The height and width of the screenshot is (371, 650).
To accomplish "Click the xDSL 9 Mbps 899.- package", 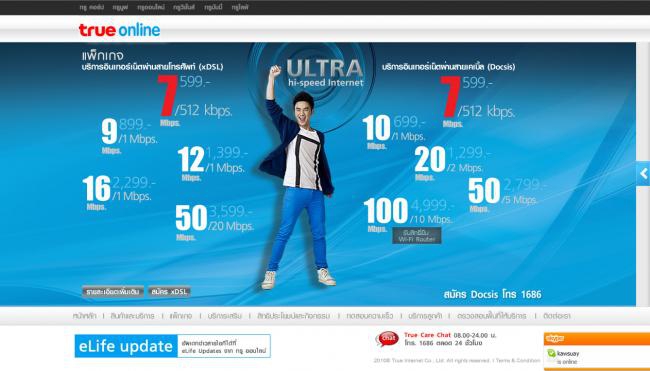I will (130, 136).
